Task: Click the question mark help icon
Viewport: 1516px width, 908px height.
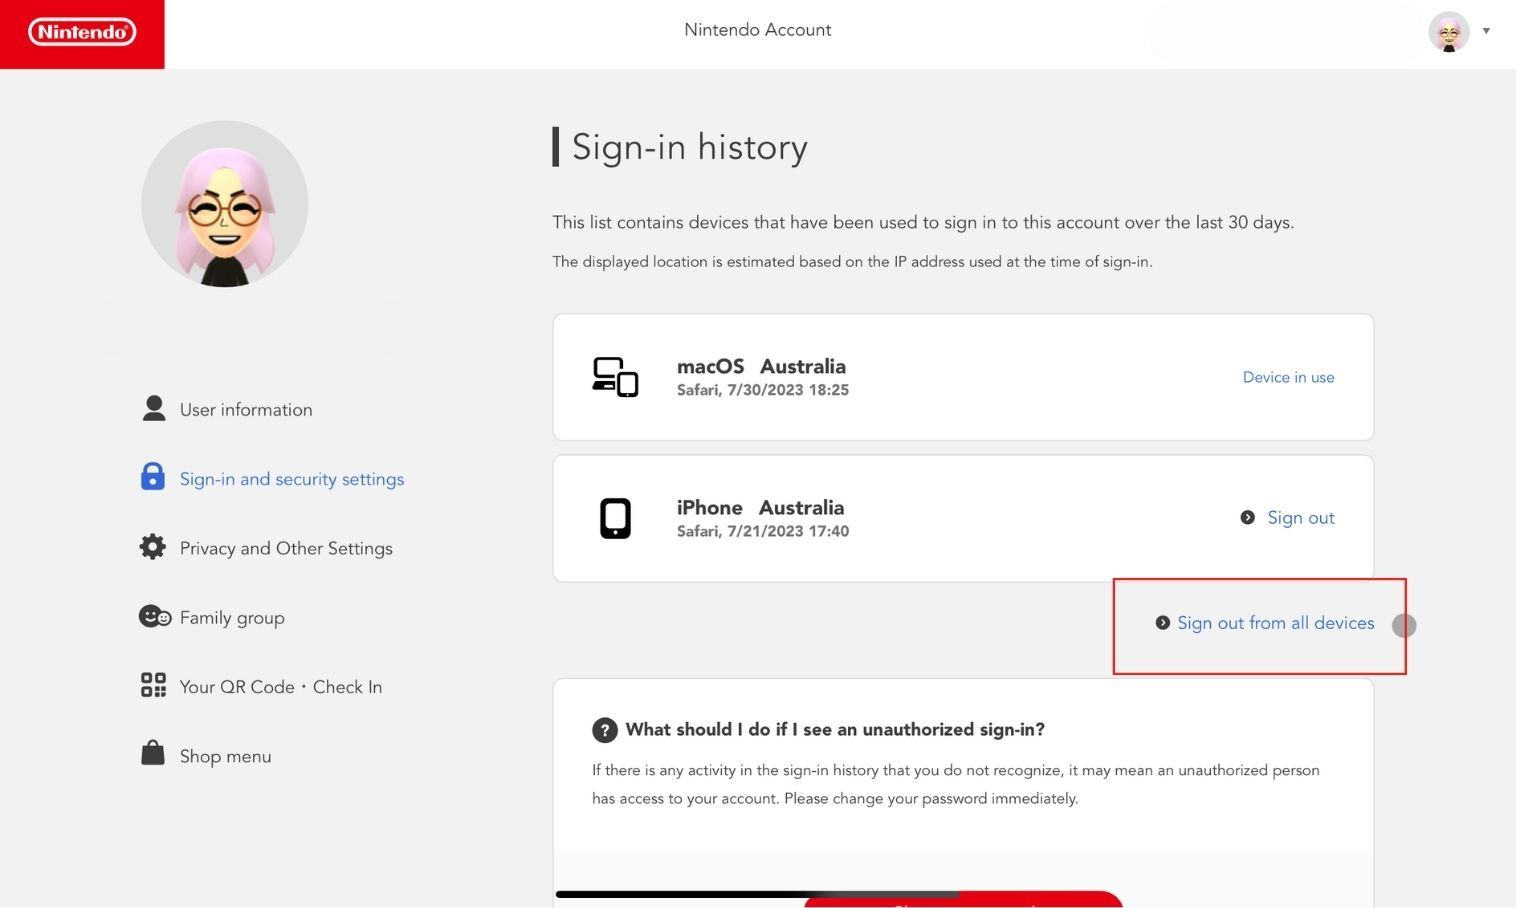Action: [605, 730]
